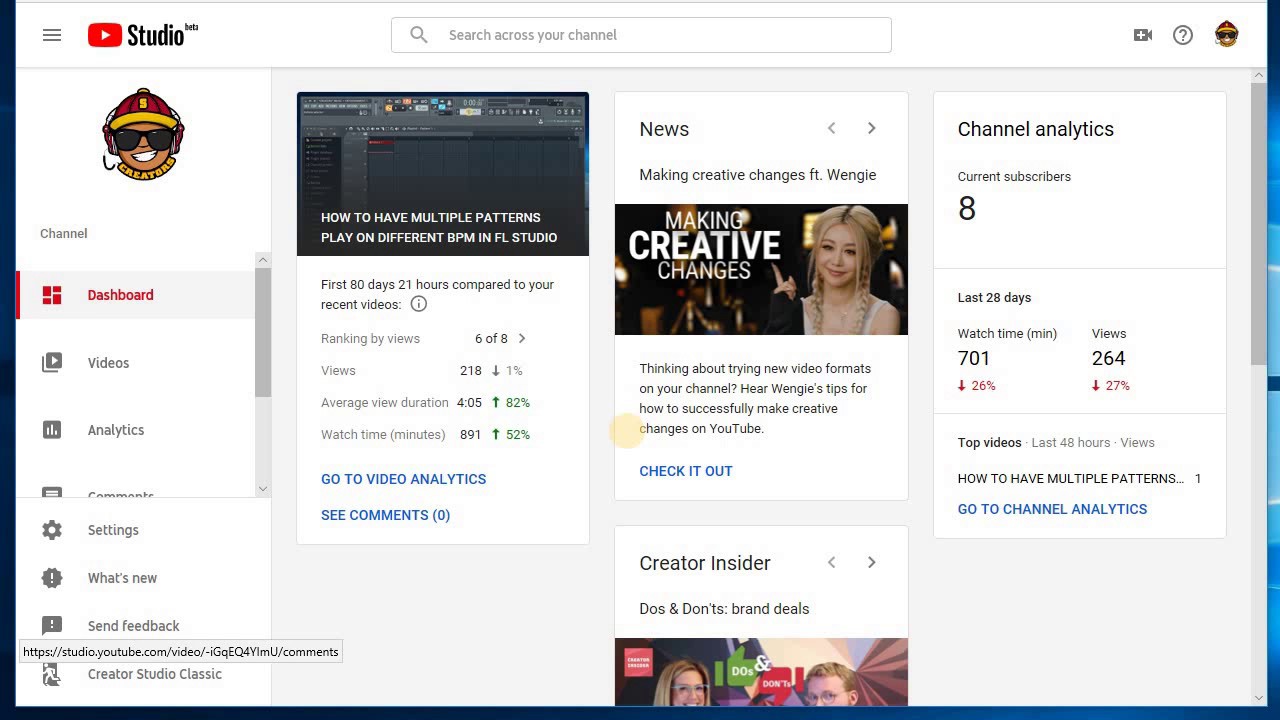This screenshot has height=720, width=1280.
Task: Click the Videos library icon
Action: tap(52, 363)
